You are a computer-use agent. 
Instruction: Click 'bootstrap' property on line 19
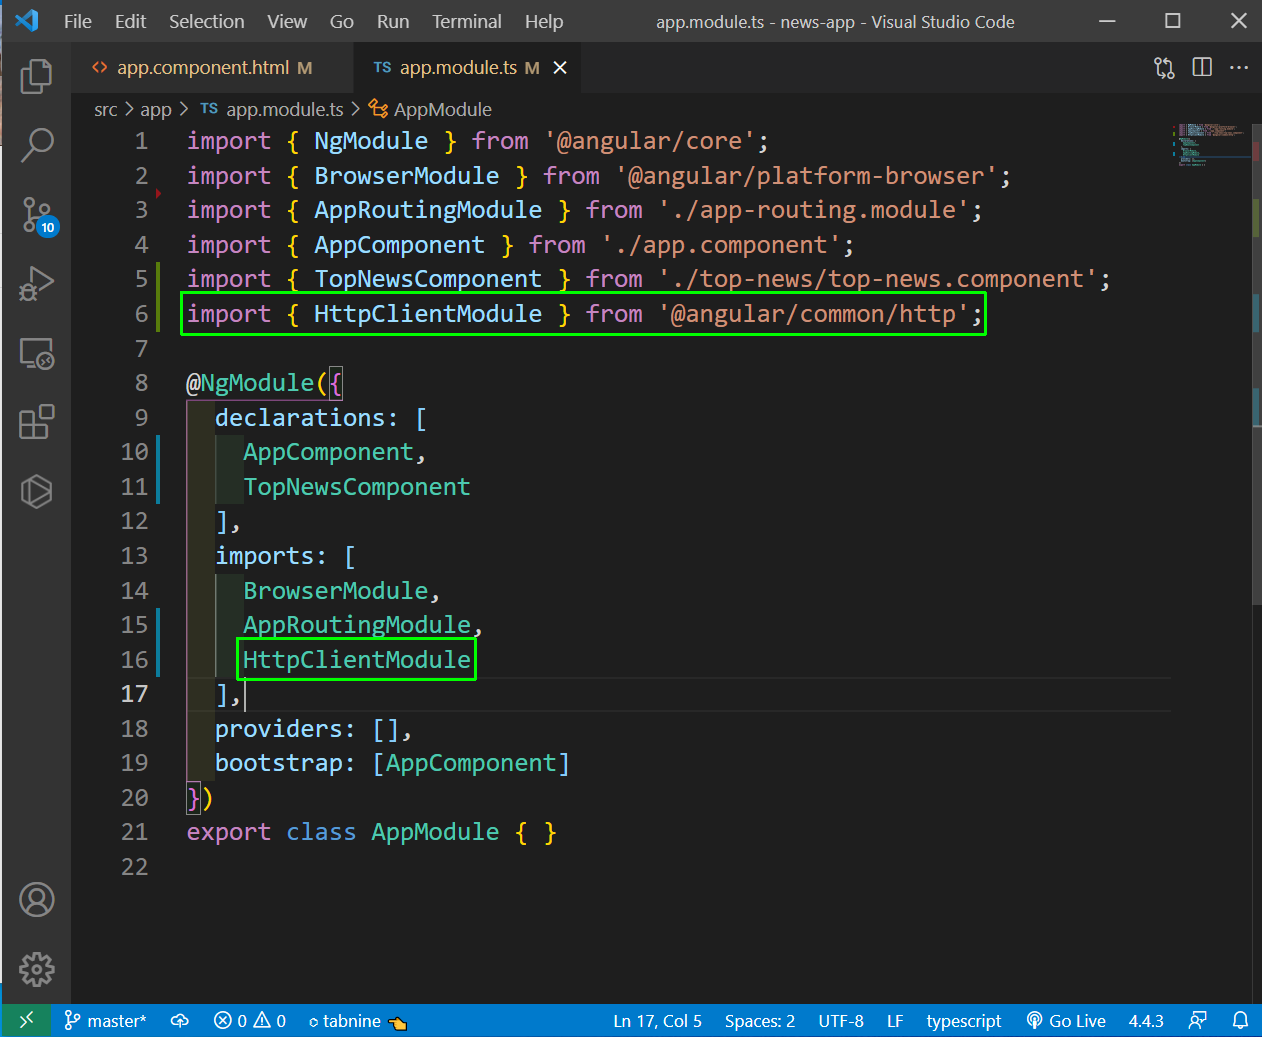[278, 763]
